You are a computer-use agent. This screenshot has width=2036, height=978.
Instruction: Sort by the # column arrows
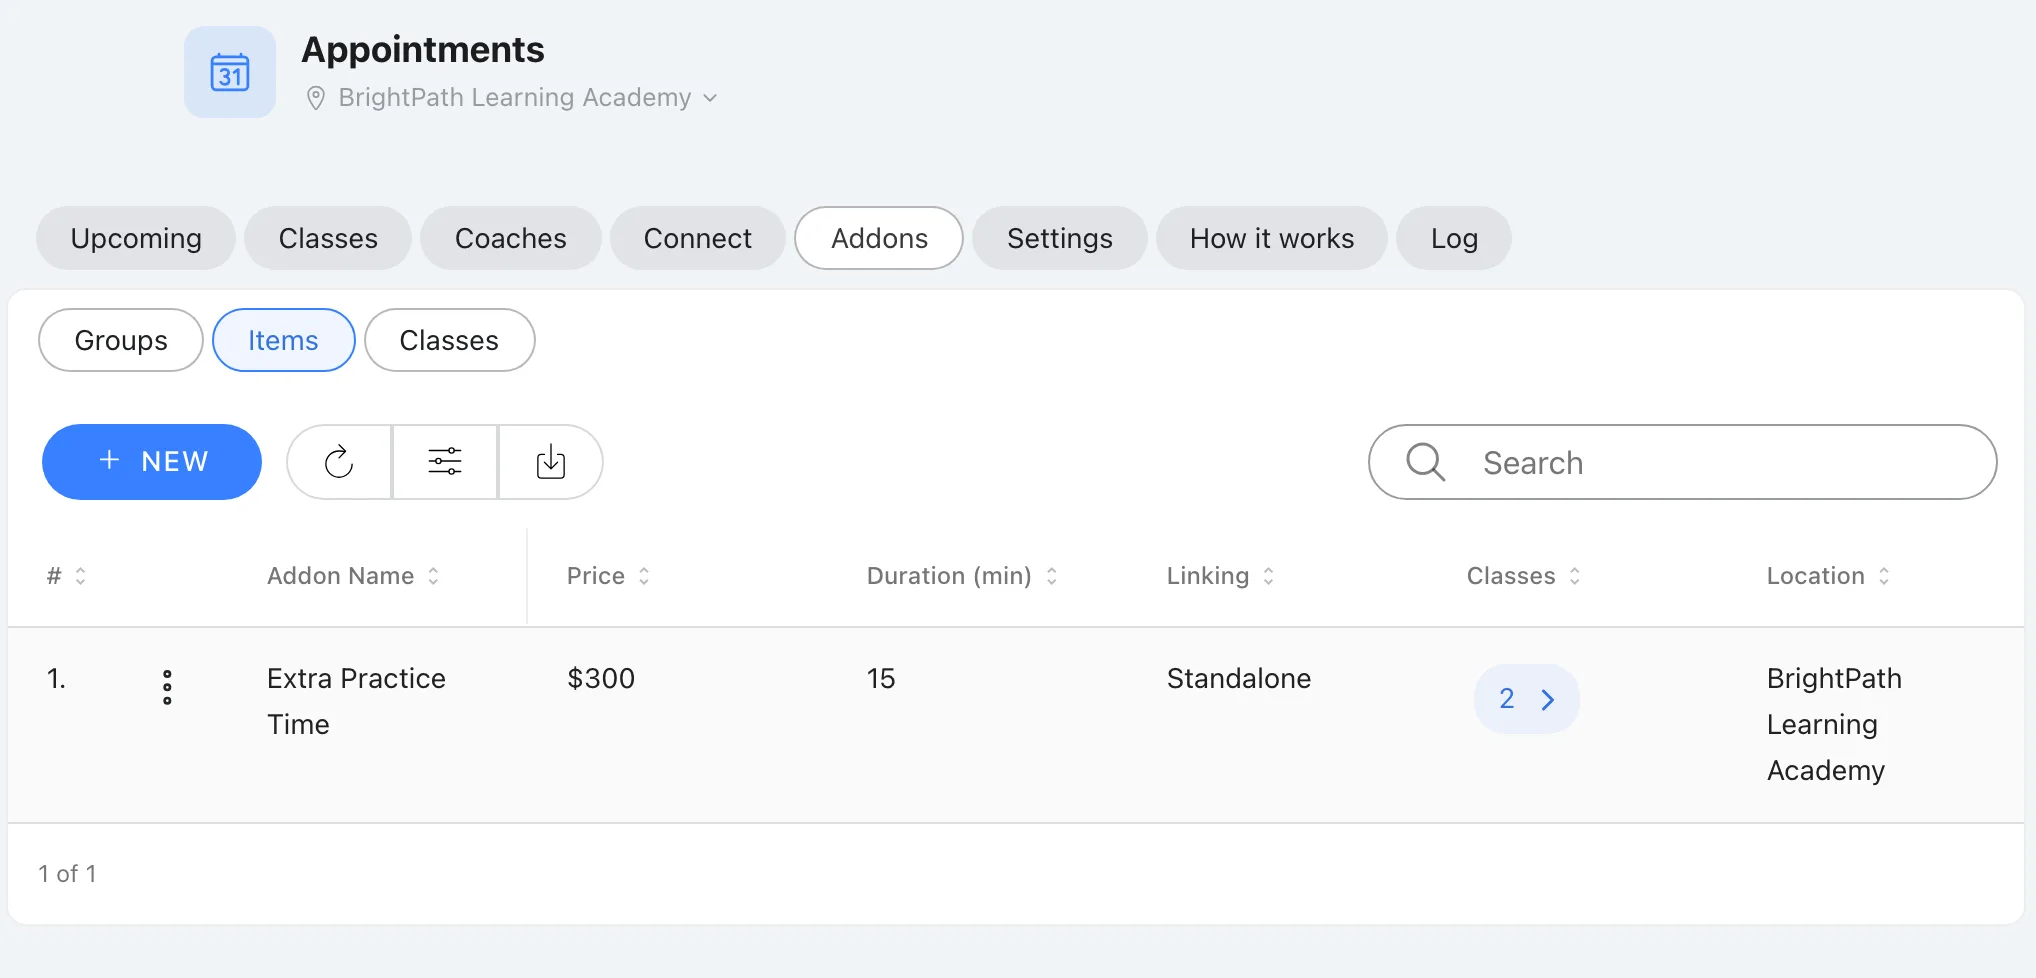pyautogui.click(x=81, y=576)
